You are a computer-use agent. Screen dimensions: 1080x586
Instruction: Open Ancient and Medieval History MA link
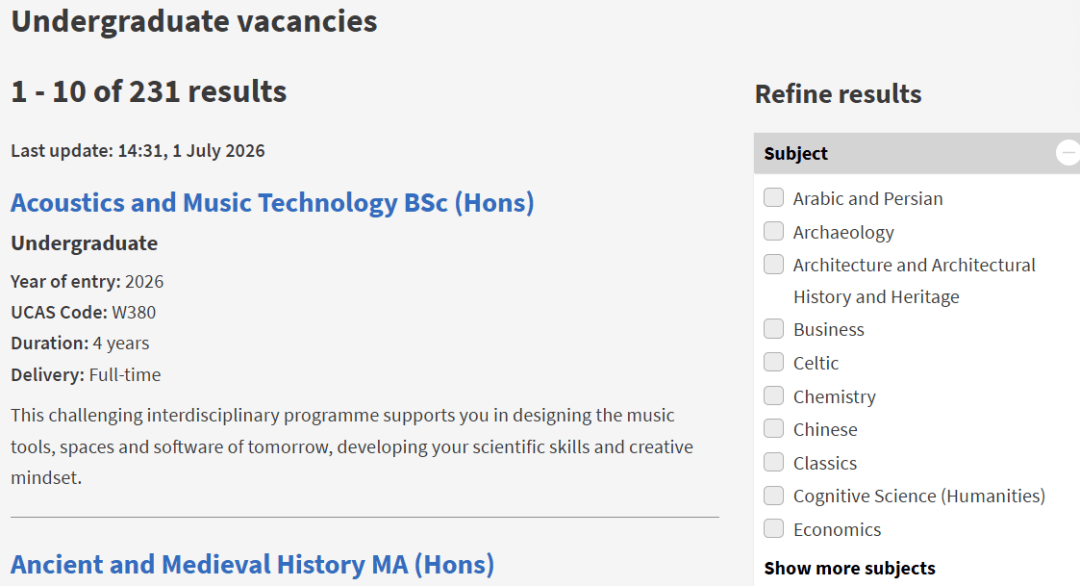[252, 565]
